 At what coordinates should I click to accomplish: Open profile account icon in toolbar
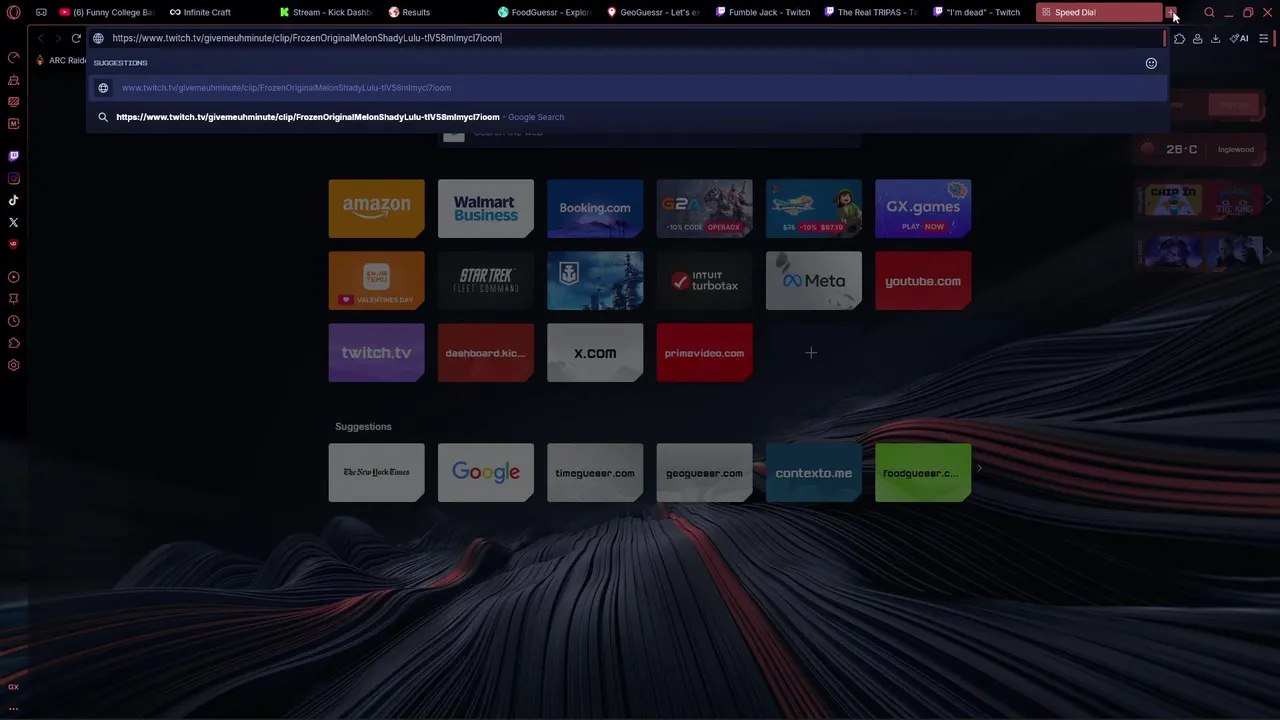(1197, 38)
